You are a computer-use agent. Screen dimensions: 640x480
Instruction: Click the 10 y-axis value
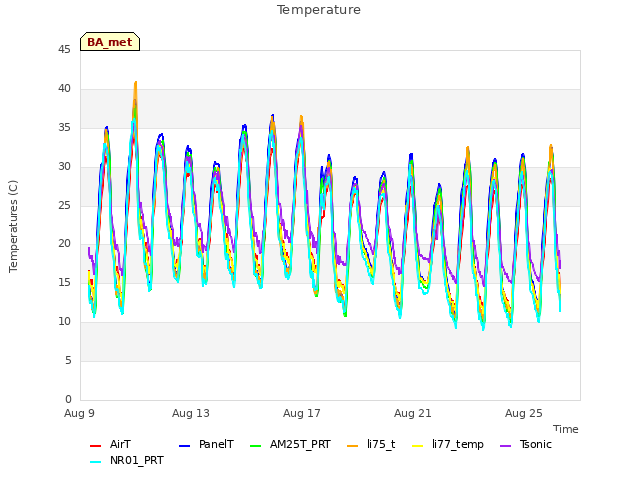64,321
